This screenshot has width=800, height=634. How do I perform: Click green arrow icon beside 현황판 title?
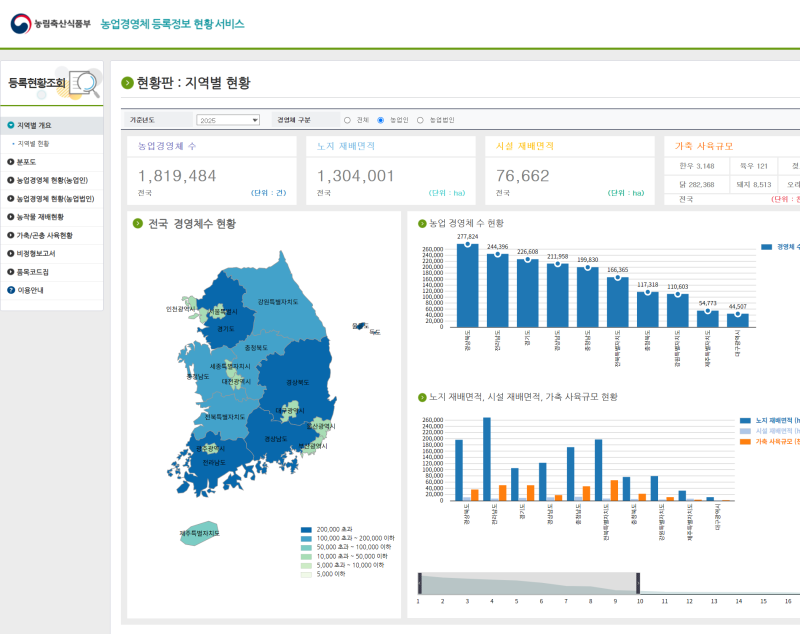pyautogui.click(x=127, y=83)
